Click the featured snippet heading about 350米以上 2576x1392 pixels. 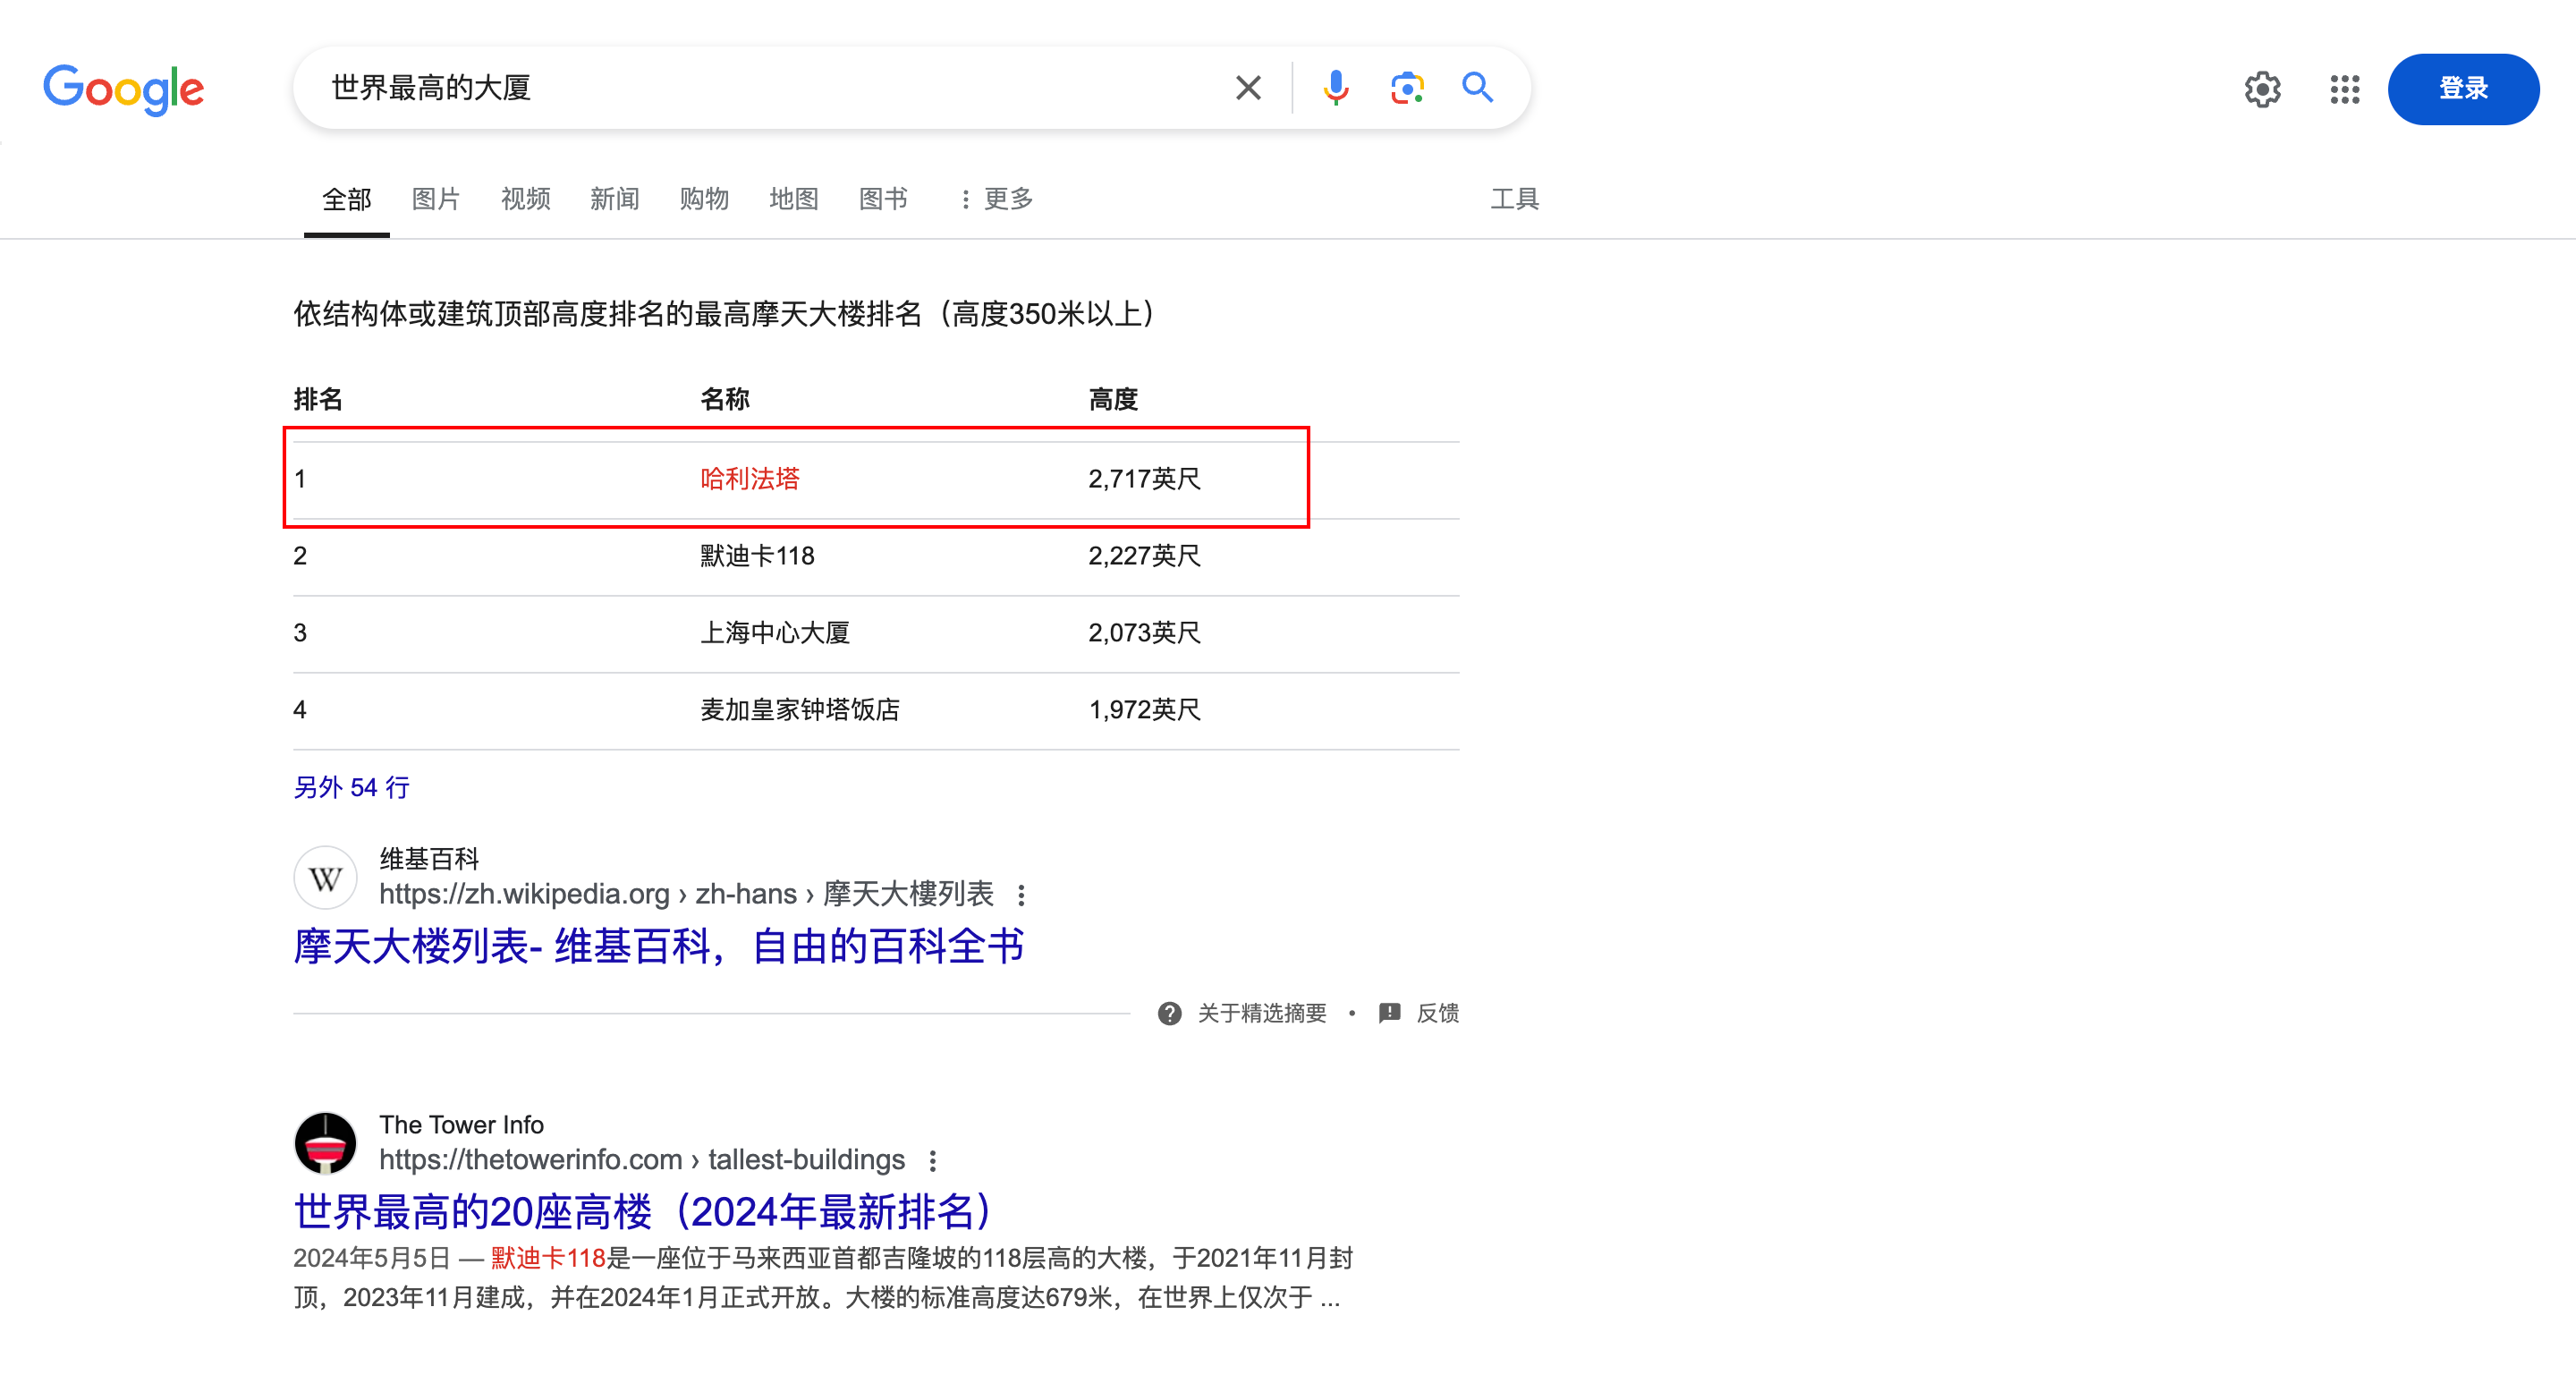tap(724, 314)
